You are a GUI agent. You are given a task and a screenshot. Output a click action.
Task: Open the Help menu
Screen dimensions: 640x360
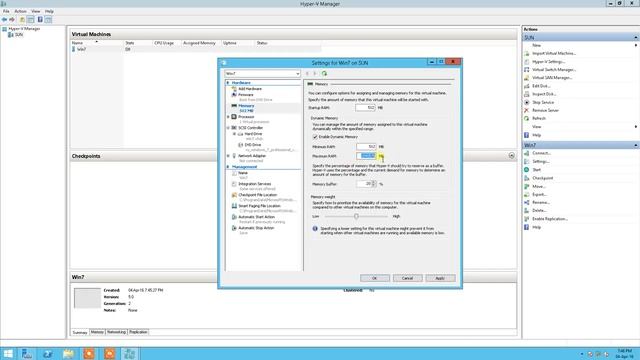[x=49, y=11]
